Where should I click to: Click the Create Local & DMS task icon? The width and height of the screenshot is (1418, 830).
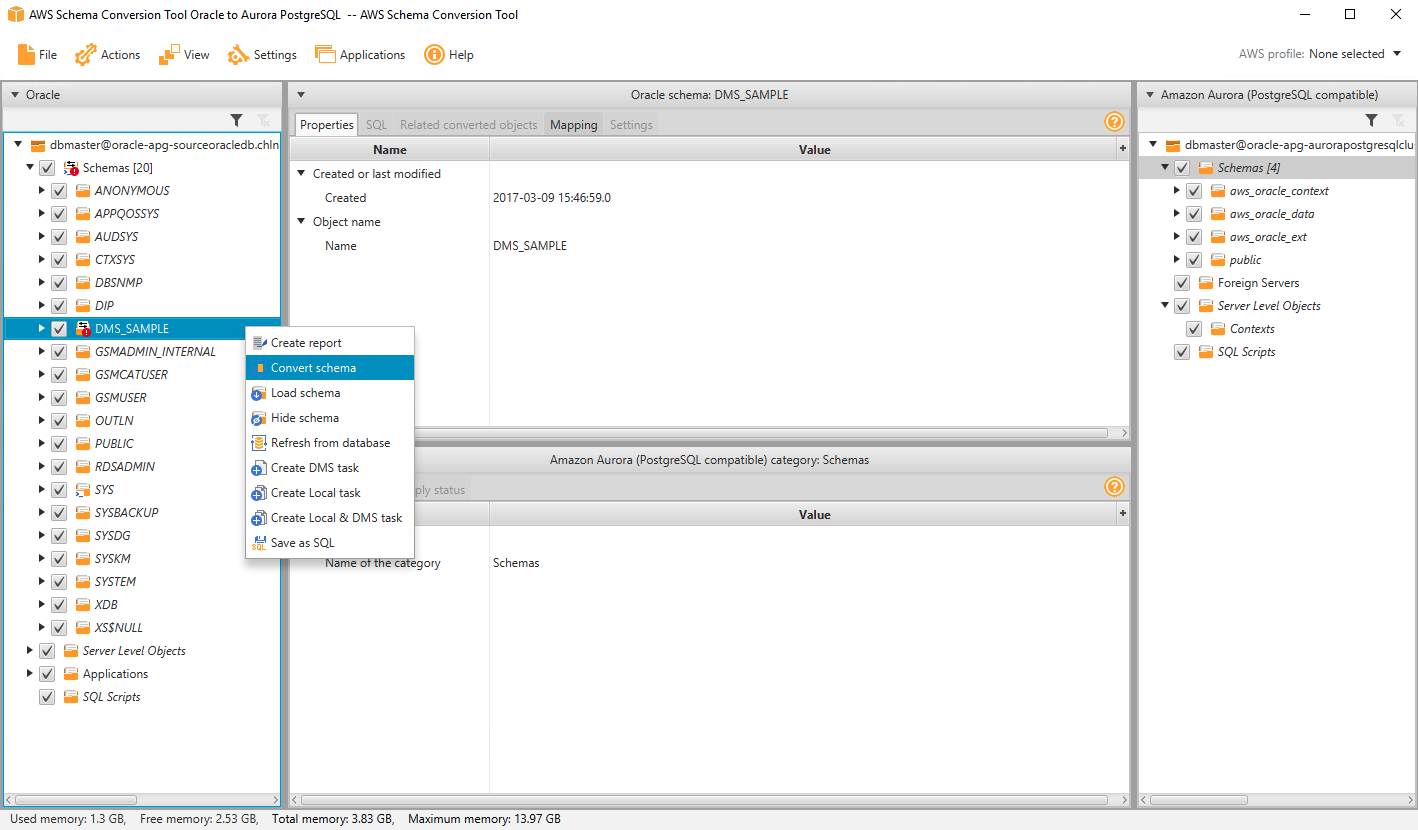(x=258, y=518)
